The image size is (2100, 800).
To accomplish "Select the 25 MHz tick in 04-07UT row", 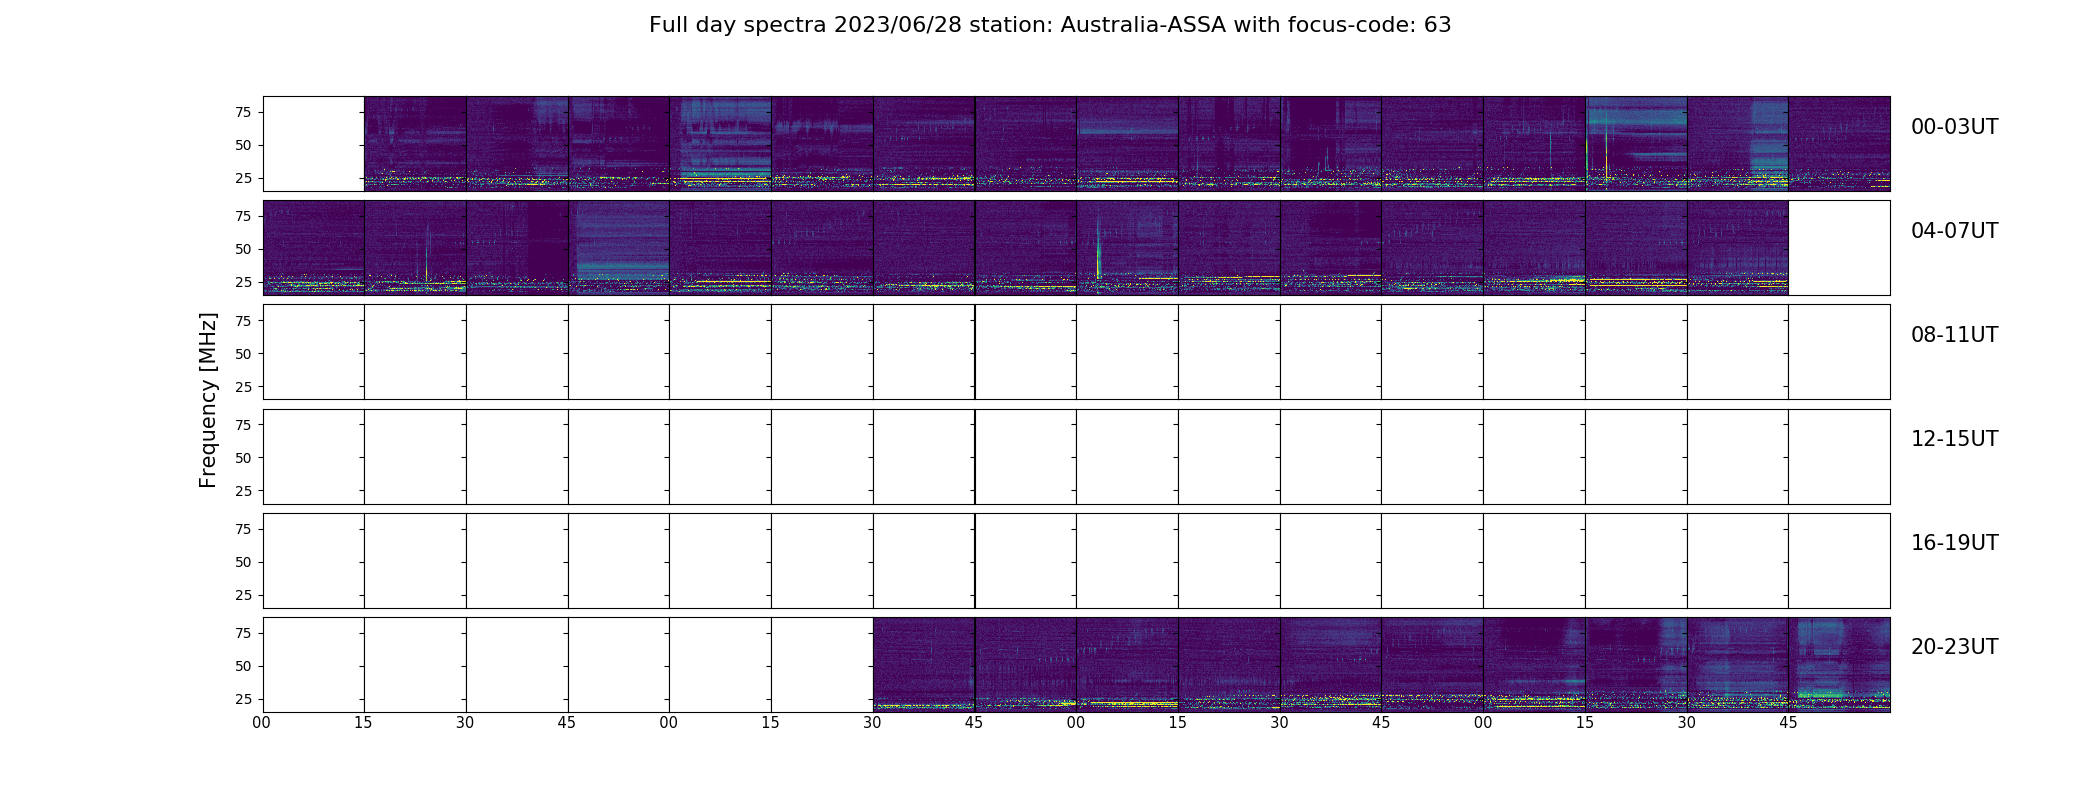I will (x=242, y=282).
